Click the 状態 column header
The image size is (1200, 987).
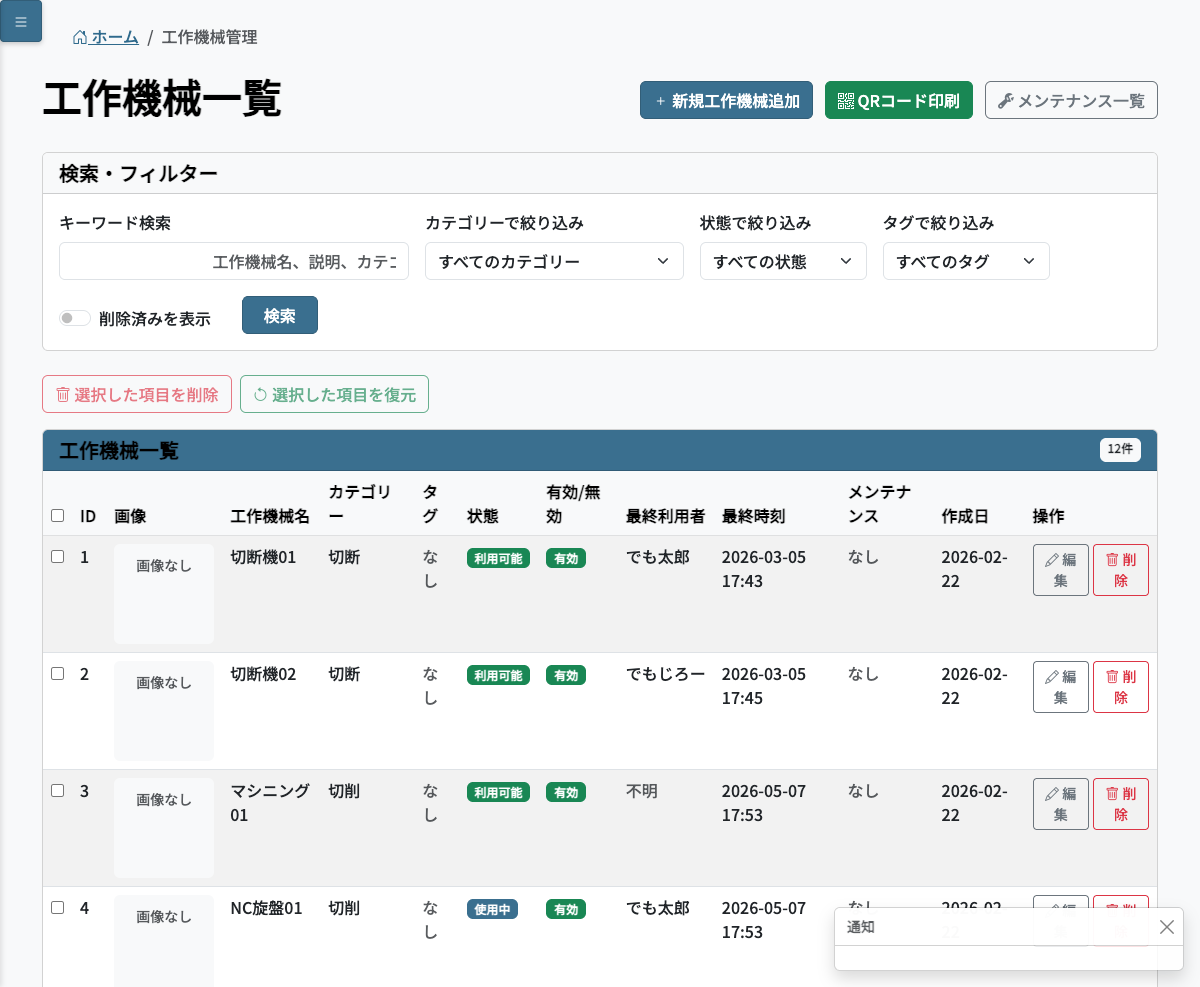coord(483,516)
